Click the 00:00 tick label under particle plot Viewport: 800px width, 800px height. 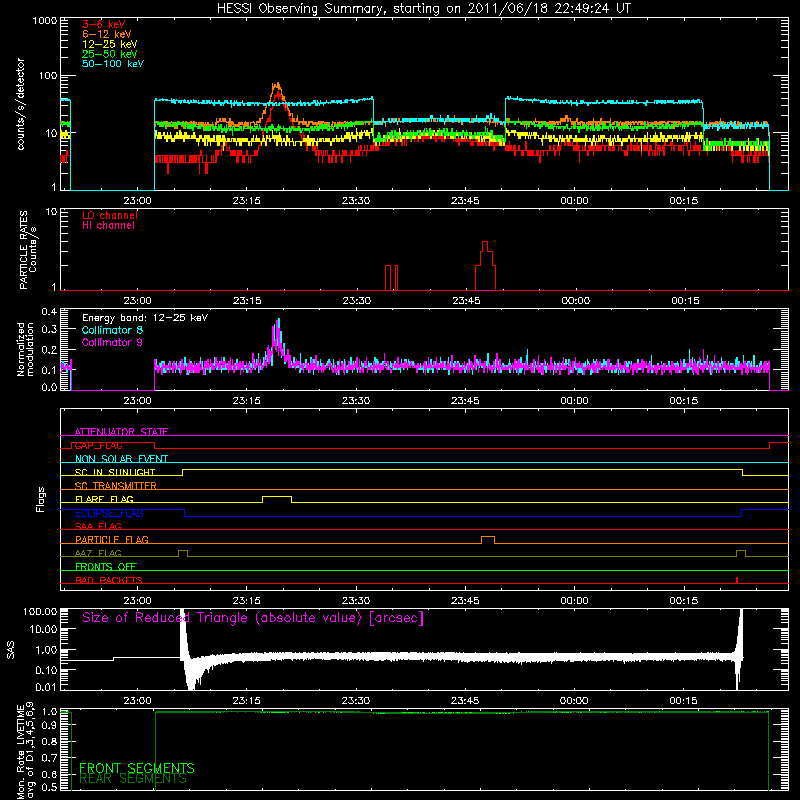tap(576, 301)
